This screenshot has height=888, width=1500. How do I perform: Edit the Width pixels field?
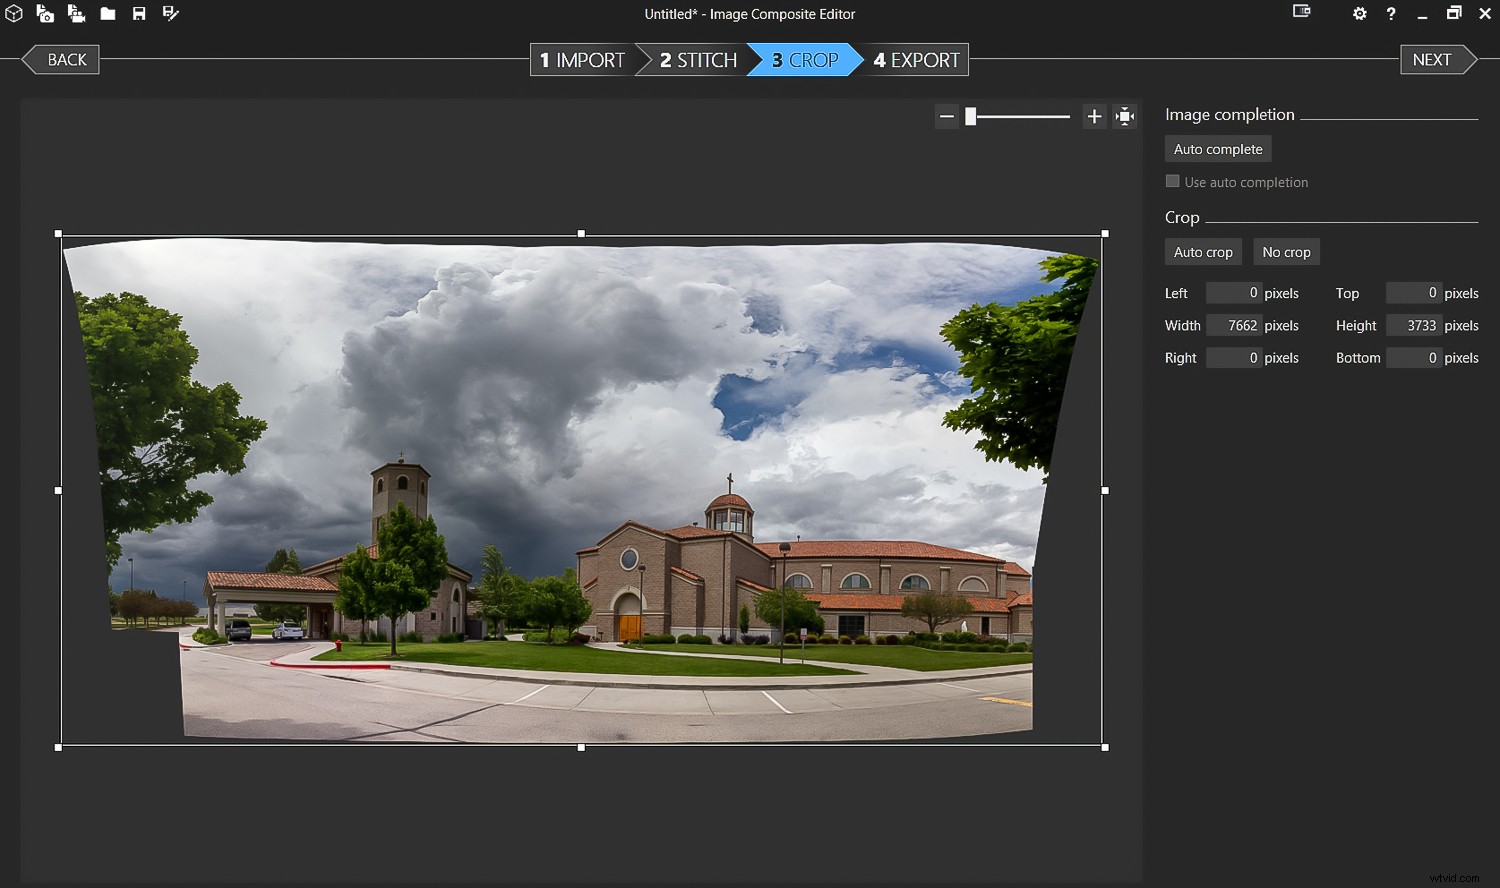[x=1234, y=325]
